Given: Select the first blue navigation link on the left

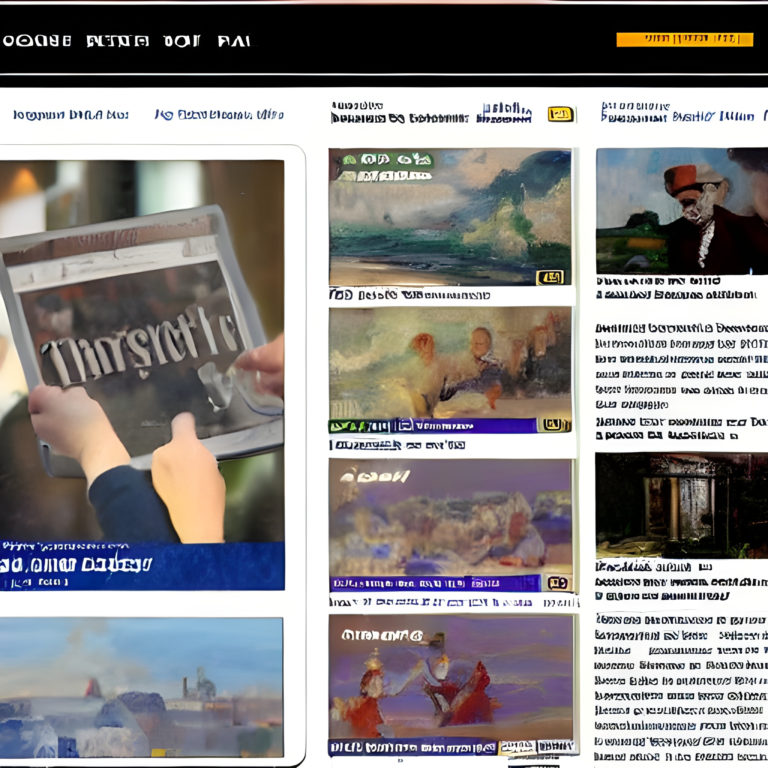Looking at the screenshot, I should tap(71, 115).
